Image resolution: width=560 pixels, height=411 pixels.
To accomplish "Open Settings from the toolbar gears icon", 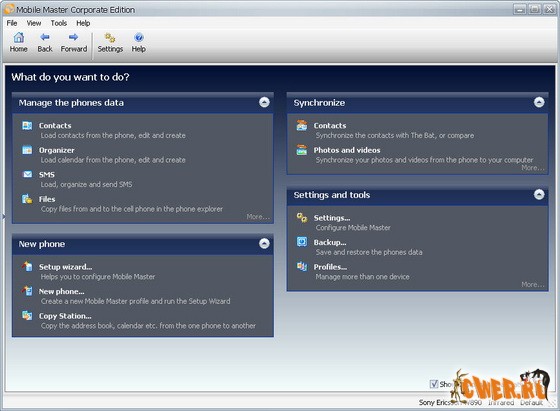I will click(x=110, y=37).
